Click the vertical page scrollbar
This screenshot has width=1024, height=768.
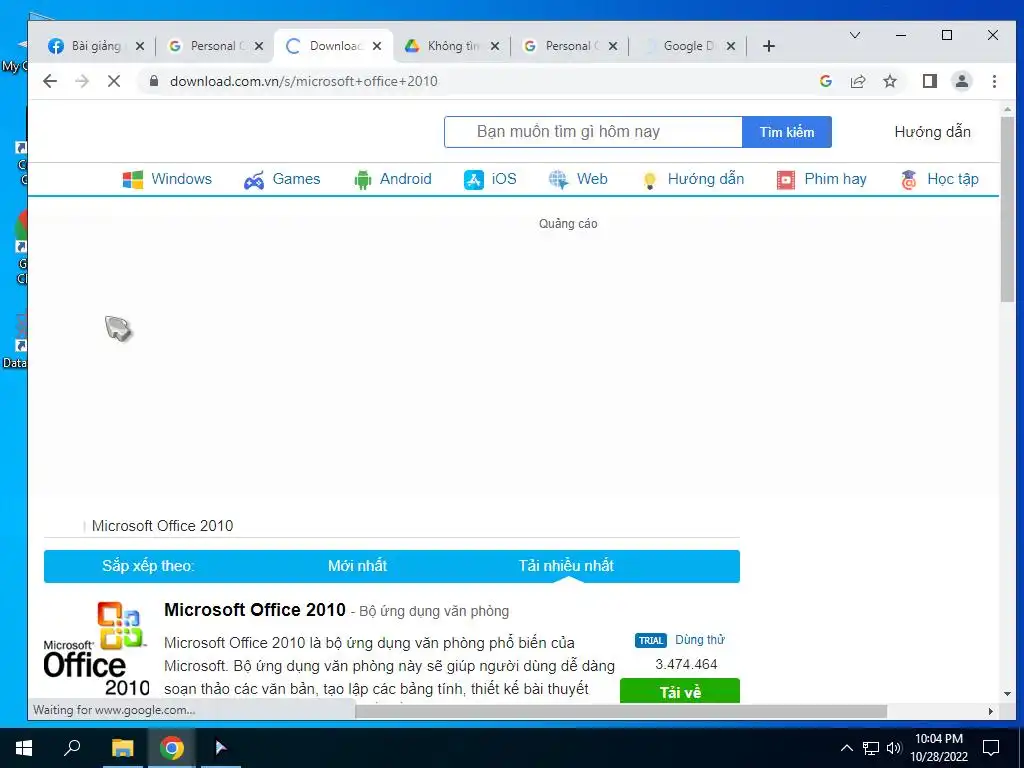pos(1007,209)
